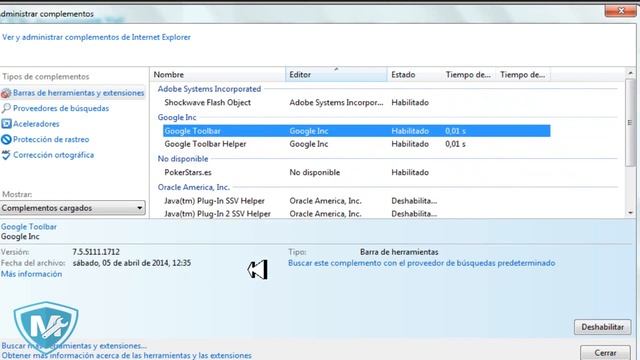Screen dimensions: 640x360
Task: Click the Oracle America, Inc. group header
Action: click(x=193, y=187)
